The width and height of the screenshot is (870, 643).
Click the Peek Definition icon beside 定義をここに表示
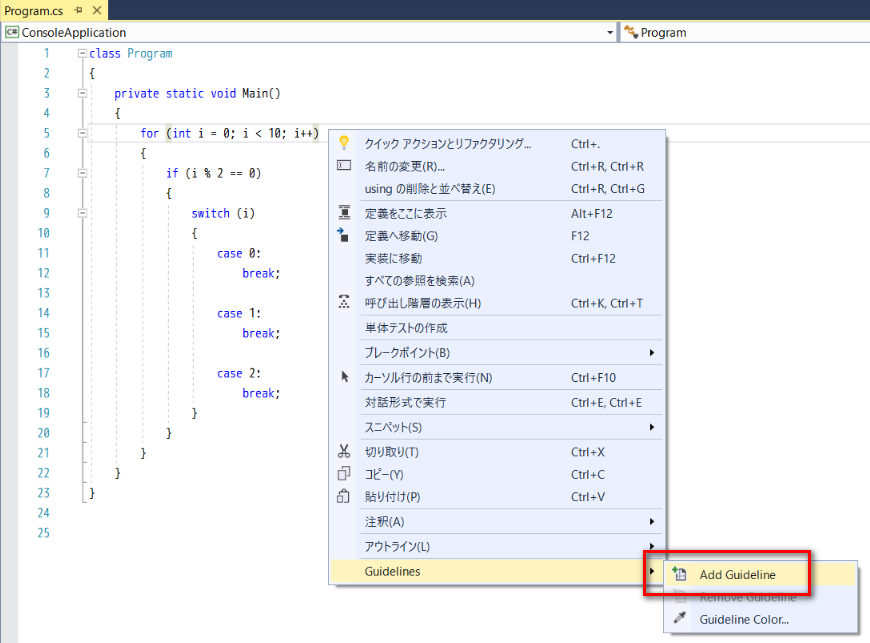click(343, 213)
